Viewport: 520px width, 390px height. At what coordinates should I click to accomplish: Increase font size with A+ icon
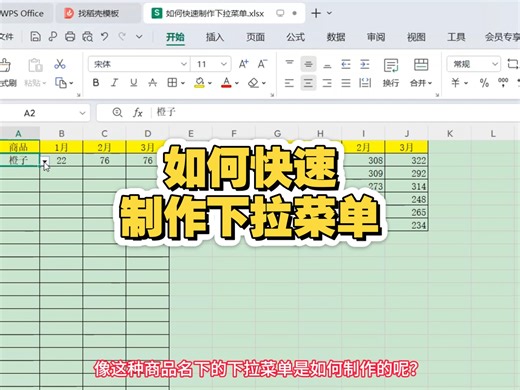(x=244, y=64)
